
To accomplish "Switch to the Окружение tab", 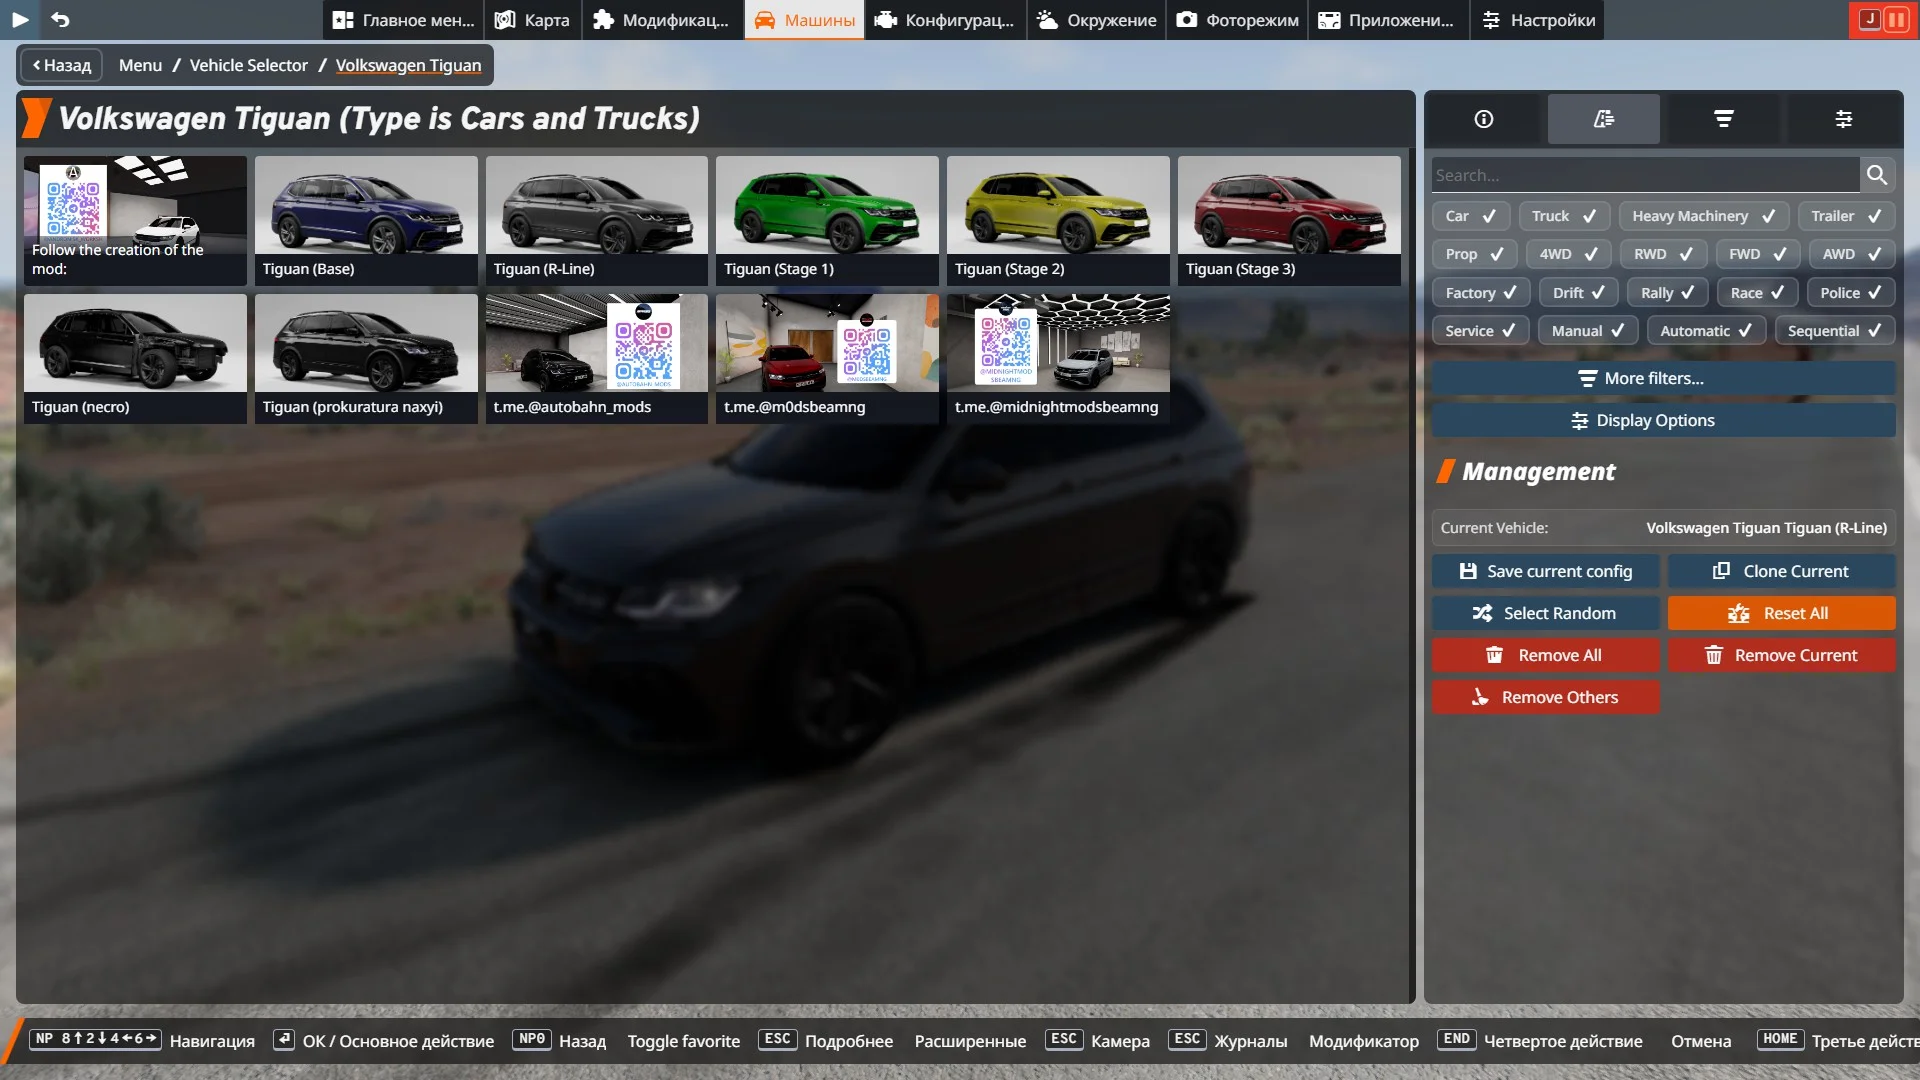I will 1096,20.
